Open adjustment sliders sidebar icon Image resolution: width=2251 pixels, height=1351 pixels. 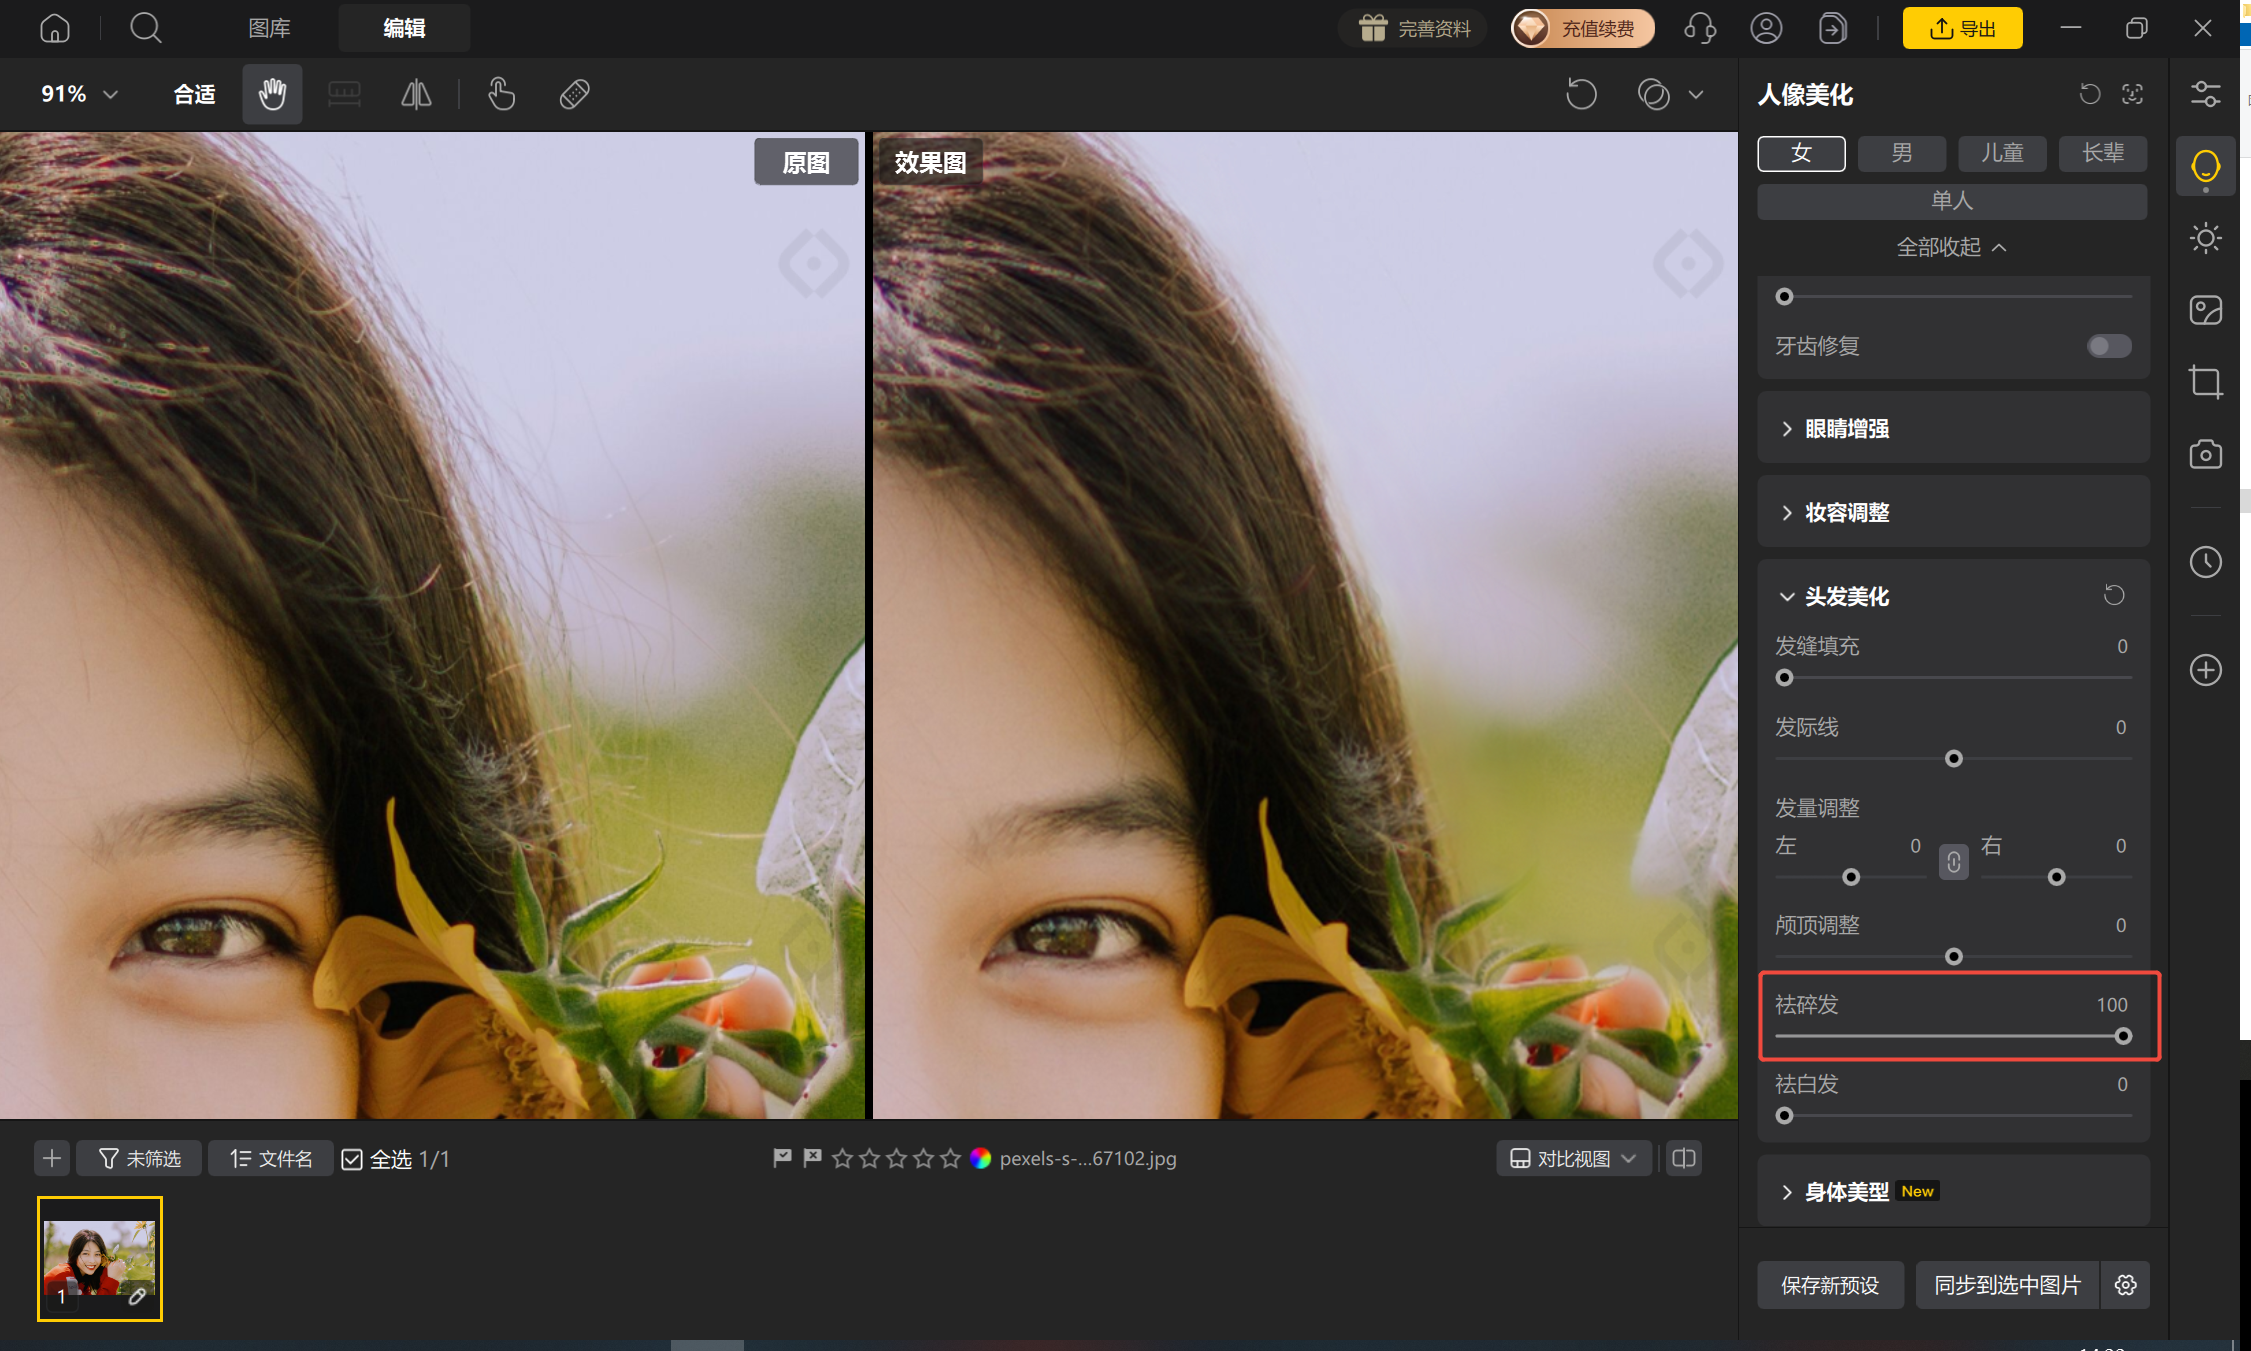click(x=2205, y=94)
